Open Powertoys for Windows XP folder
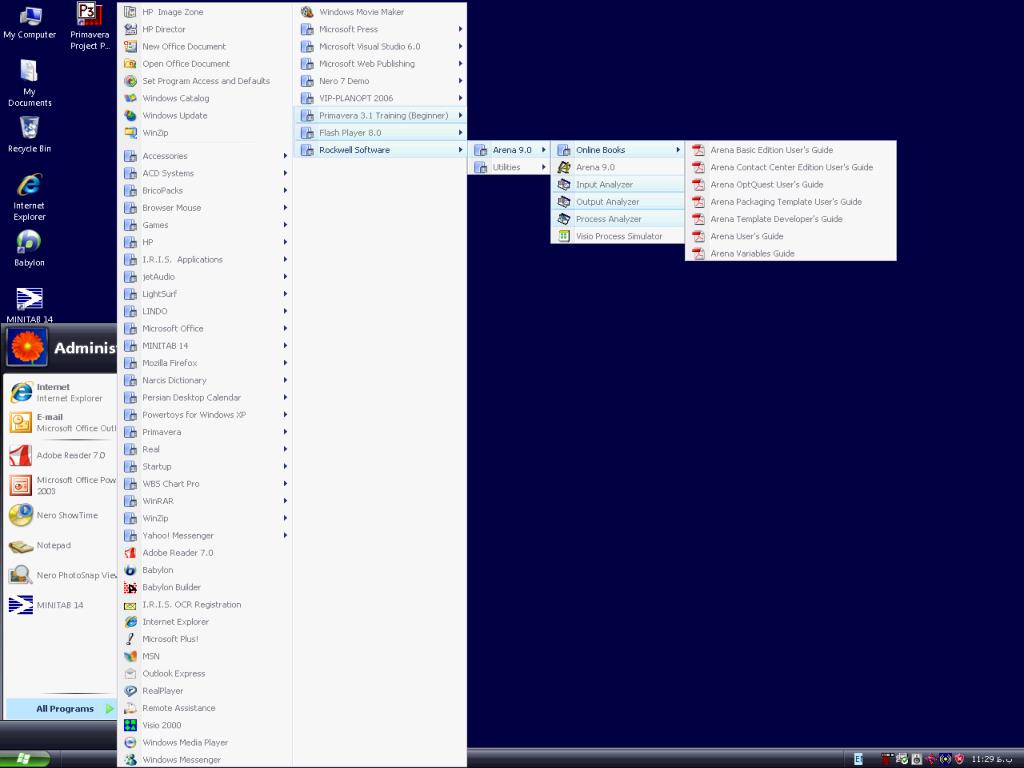The width and height of the screenshot is (1024, 768). (206, 415)
